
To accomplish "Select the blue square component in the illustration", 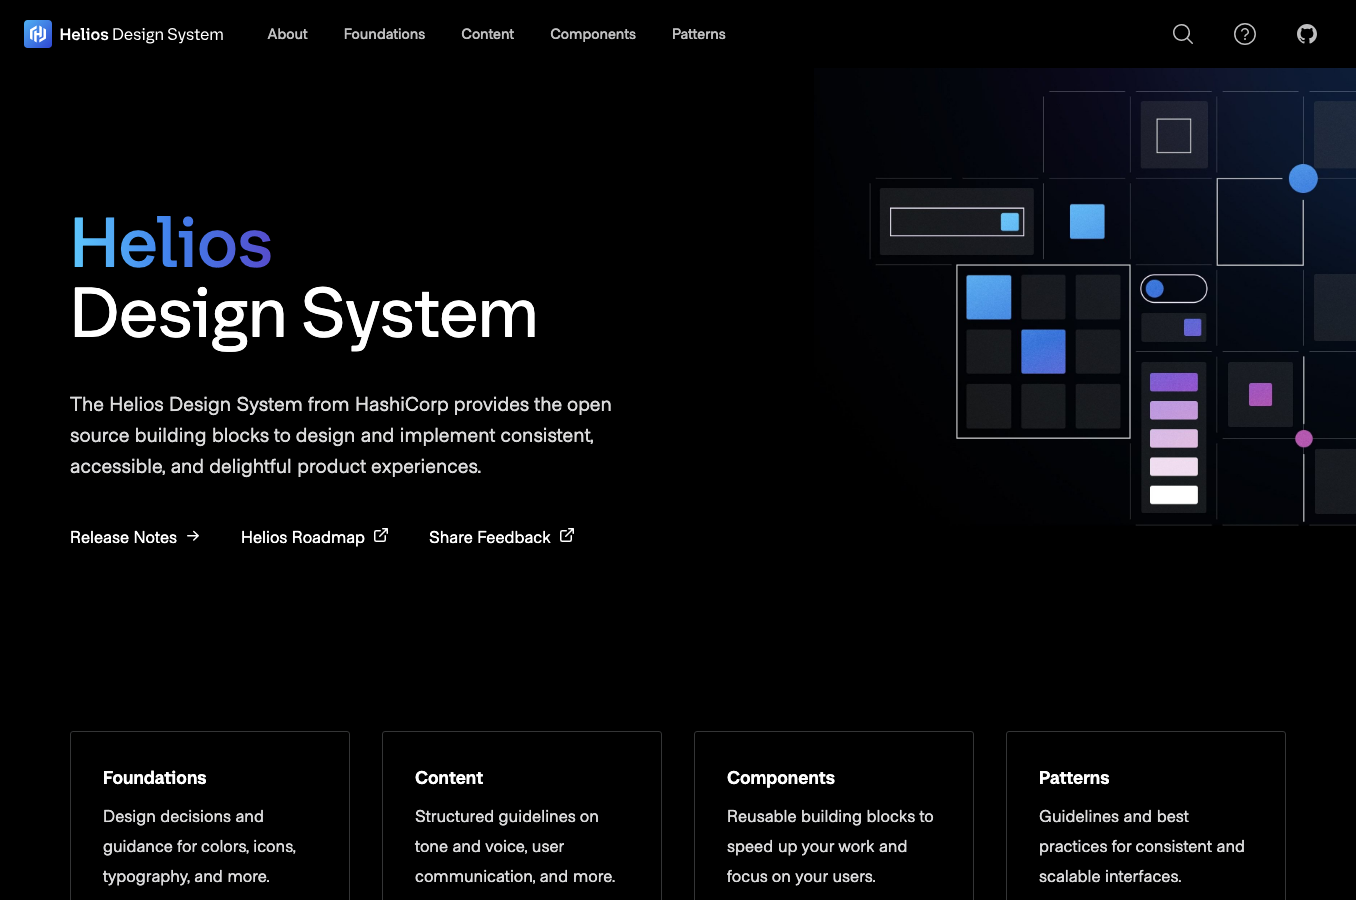I will (1087, 221).
